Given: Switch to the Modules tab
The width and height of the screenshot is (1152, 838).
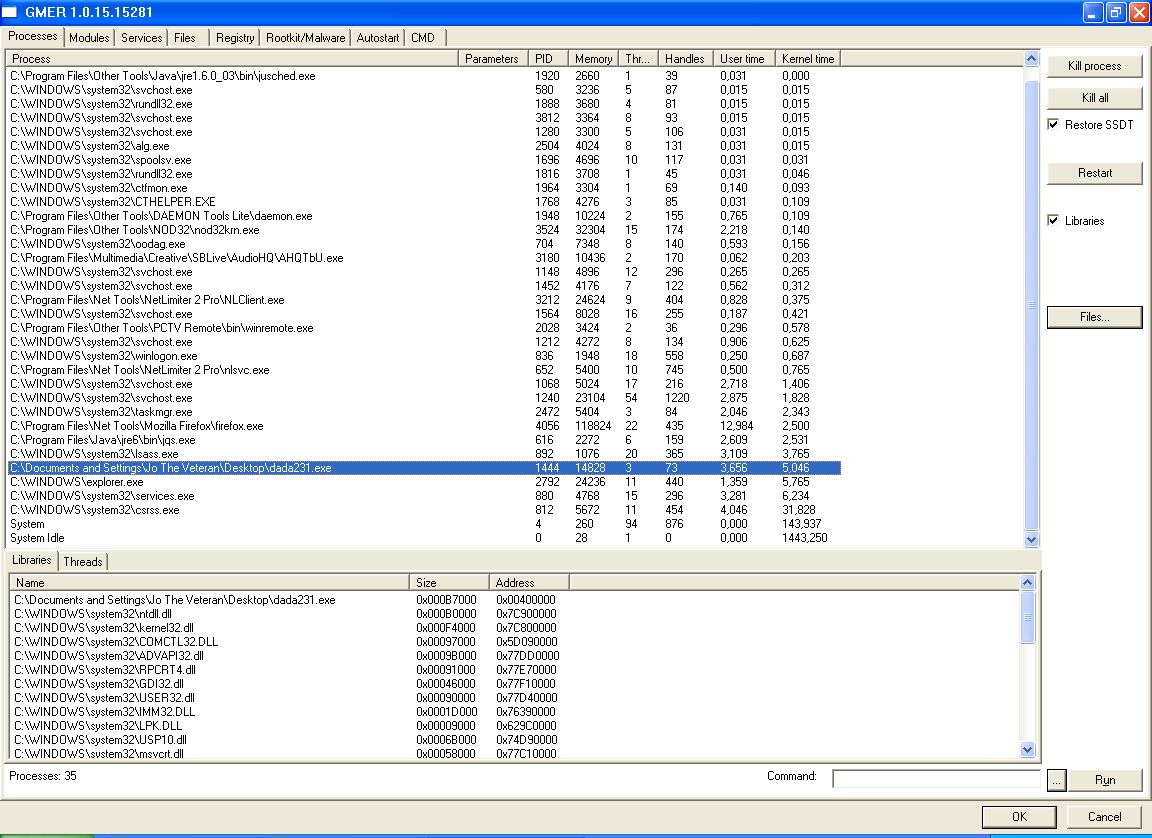Looking at the screenshot, I should pyautogui.click(x=89, y=37).
